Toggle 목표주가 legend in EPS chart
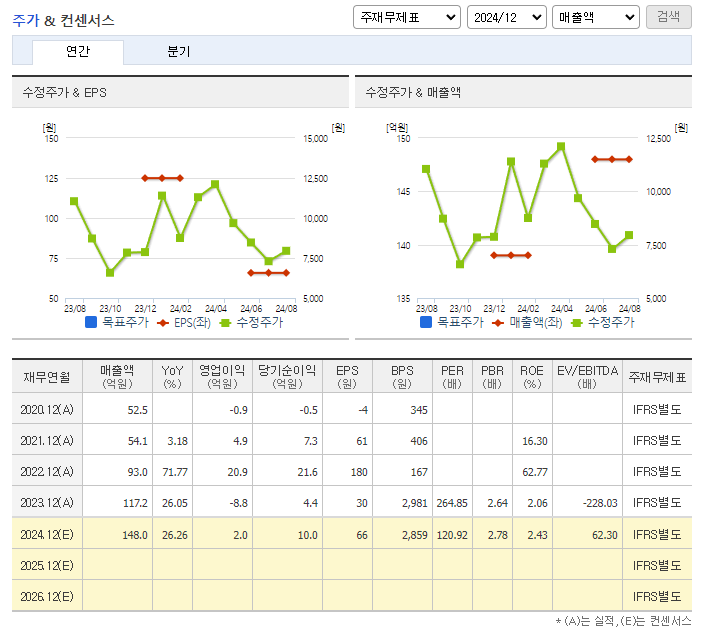 click(x=117, y=322)
